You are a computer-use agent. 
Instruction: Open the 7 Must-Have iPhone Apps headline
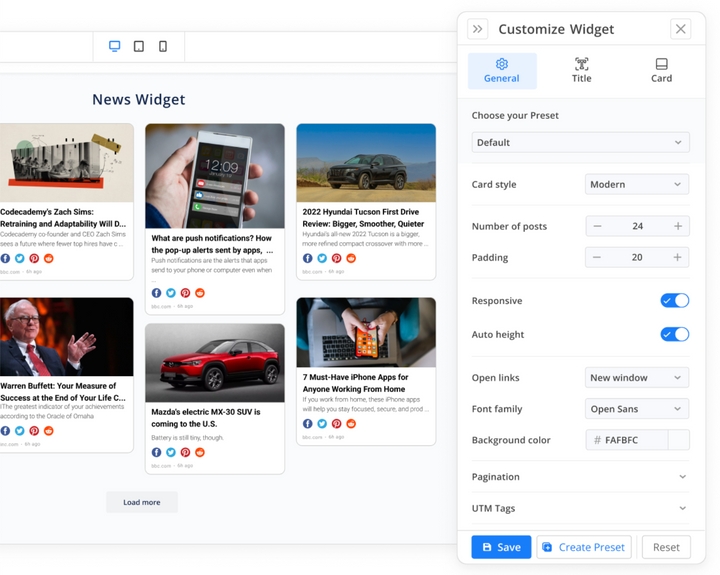coord(355,383)
